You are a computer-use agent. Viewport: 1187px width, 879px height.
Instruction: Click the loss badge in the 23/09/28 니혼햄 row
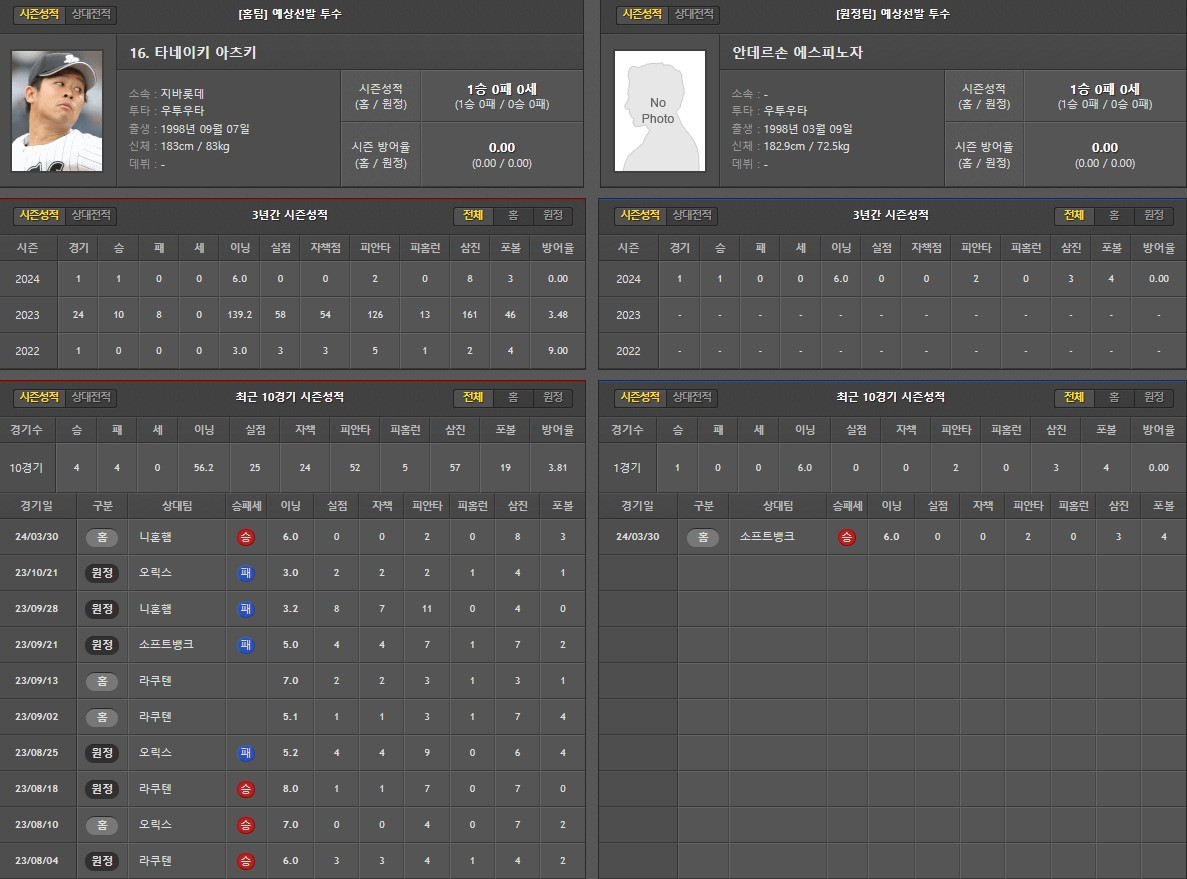tap(245, 609)
